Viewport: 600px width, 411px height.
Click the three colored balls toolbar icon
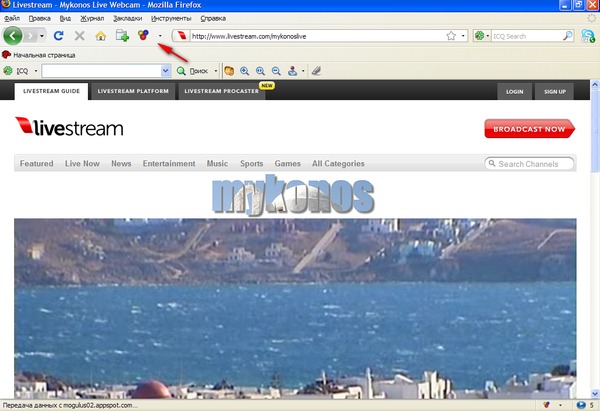(x=143, y=35)
